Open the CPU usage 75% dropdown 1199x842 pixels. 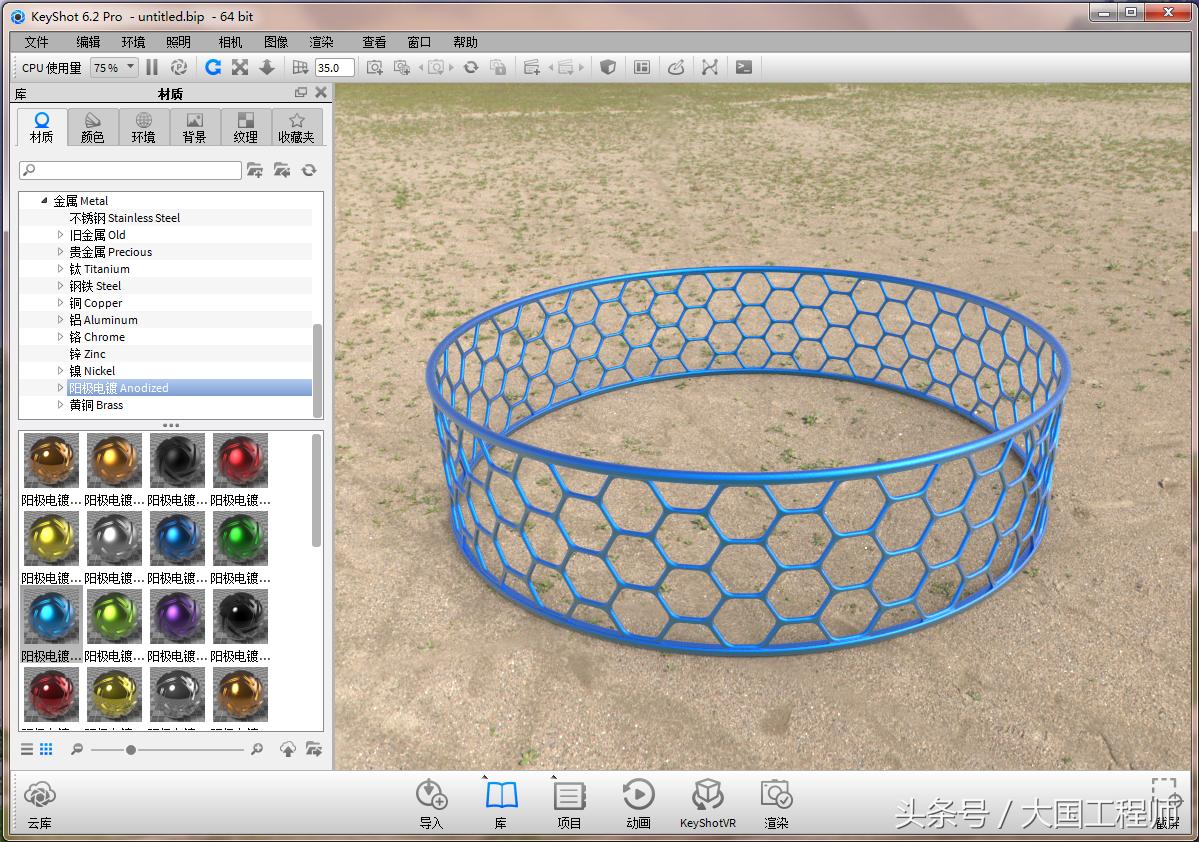click(113, 67)
